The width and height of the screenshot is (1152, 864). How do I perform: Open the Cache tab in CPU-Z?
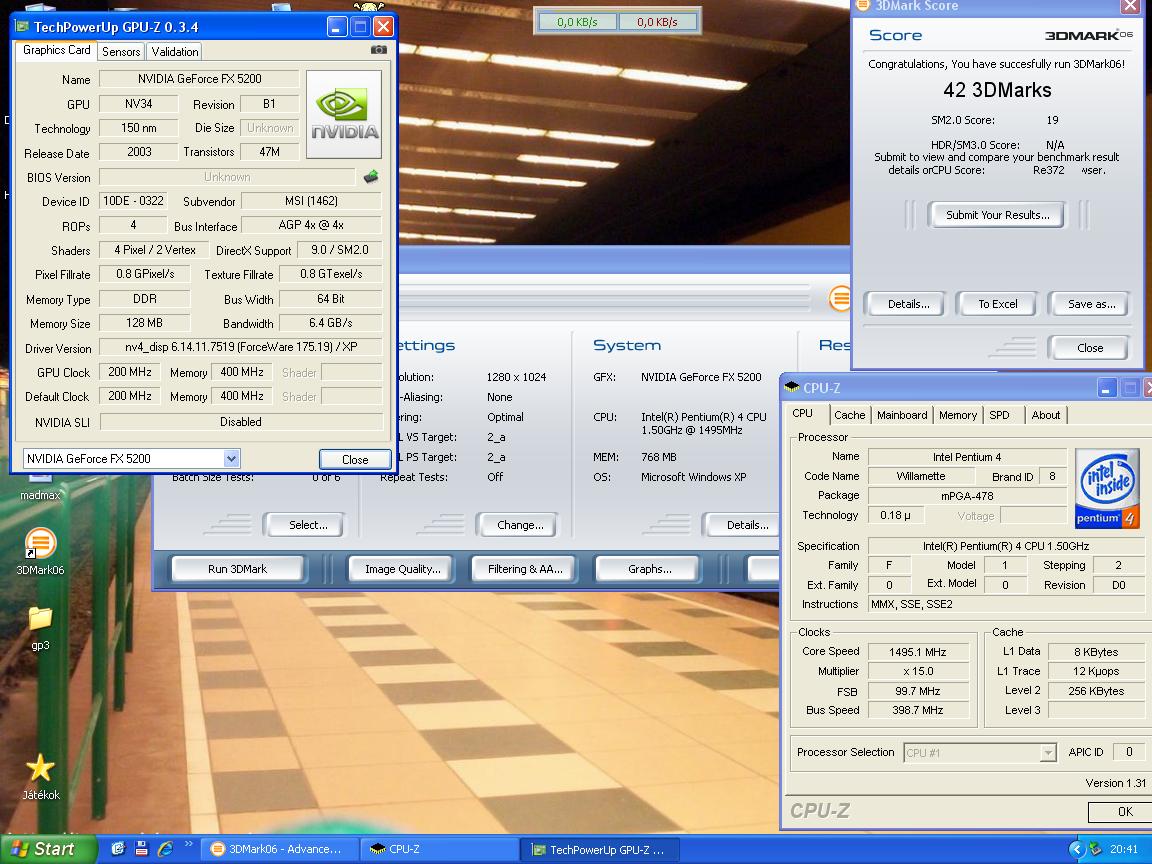pos(849,415)
